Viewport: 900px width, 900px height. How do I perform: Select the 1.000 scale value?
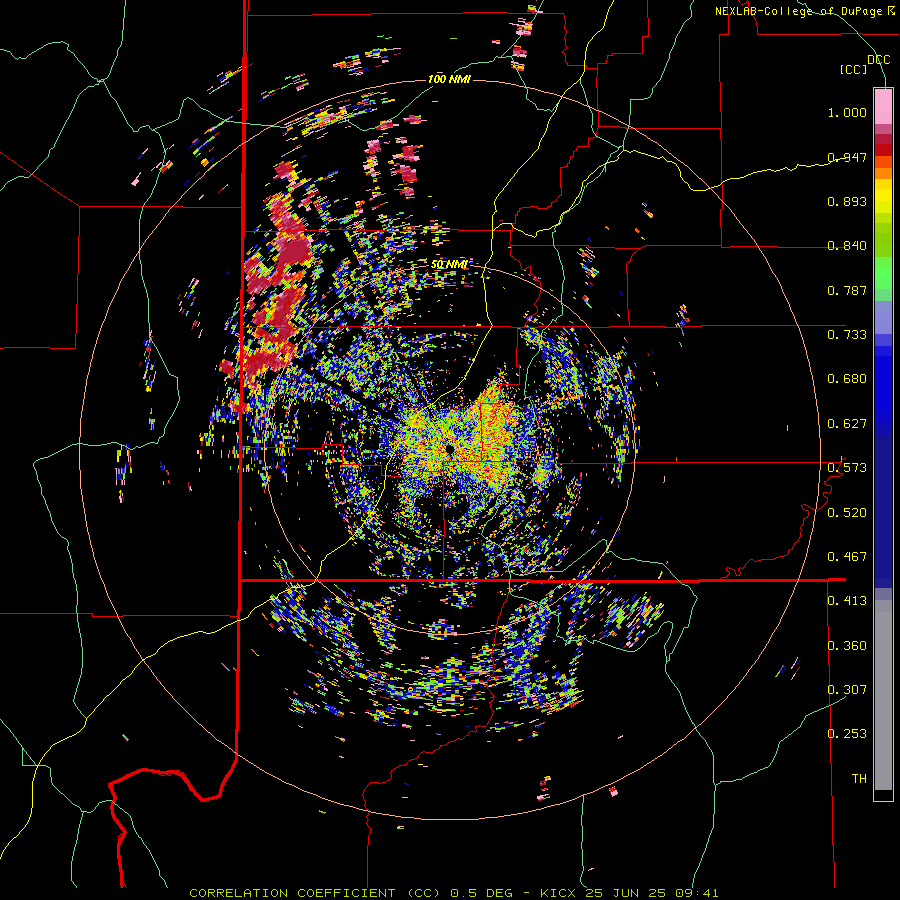(847, 112)
